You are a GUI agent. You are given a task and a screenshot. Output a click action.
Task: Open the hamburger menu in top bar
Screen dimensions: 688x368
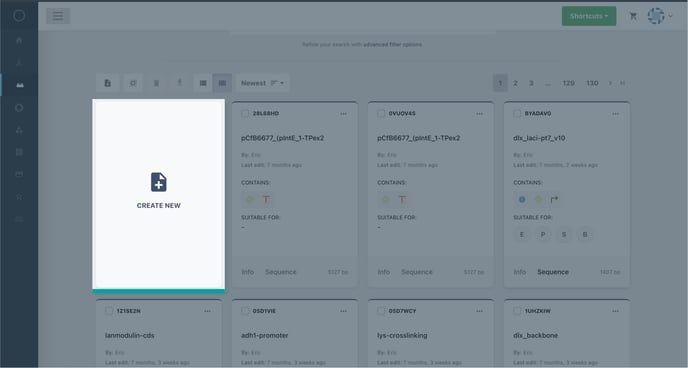(x=58, y=16)
